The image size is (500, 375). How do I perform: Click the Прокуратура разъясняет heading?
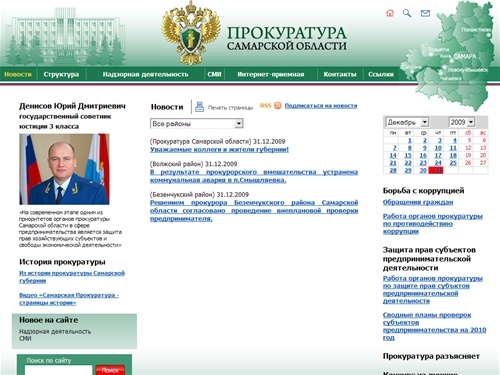(x=431, y=356)
